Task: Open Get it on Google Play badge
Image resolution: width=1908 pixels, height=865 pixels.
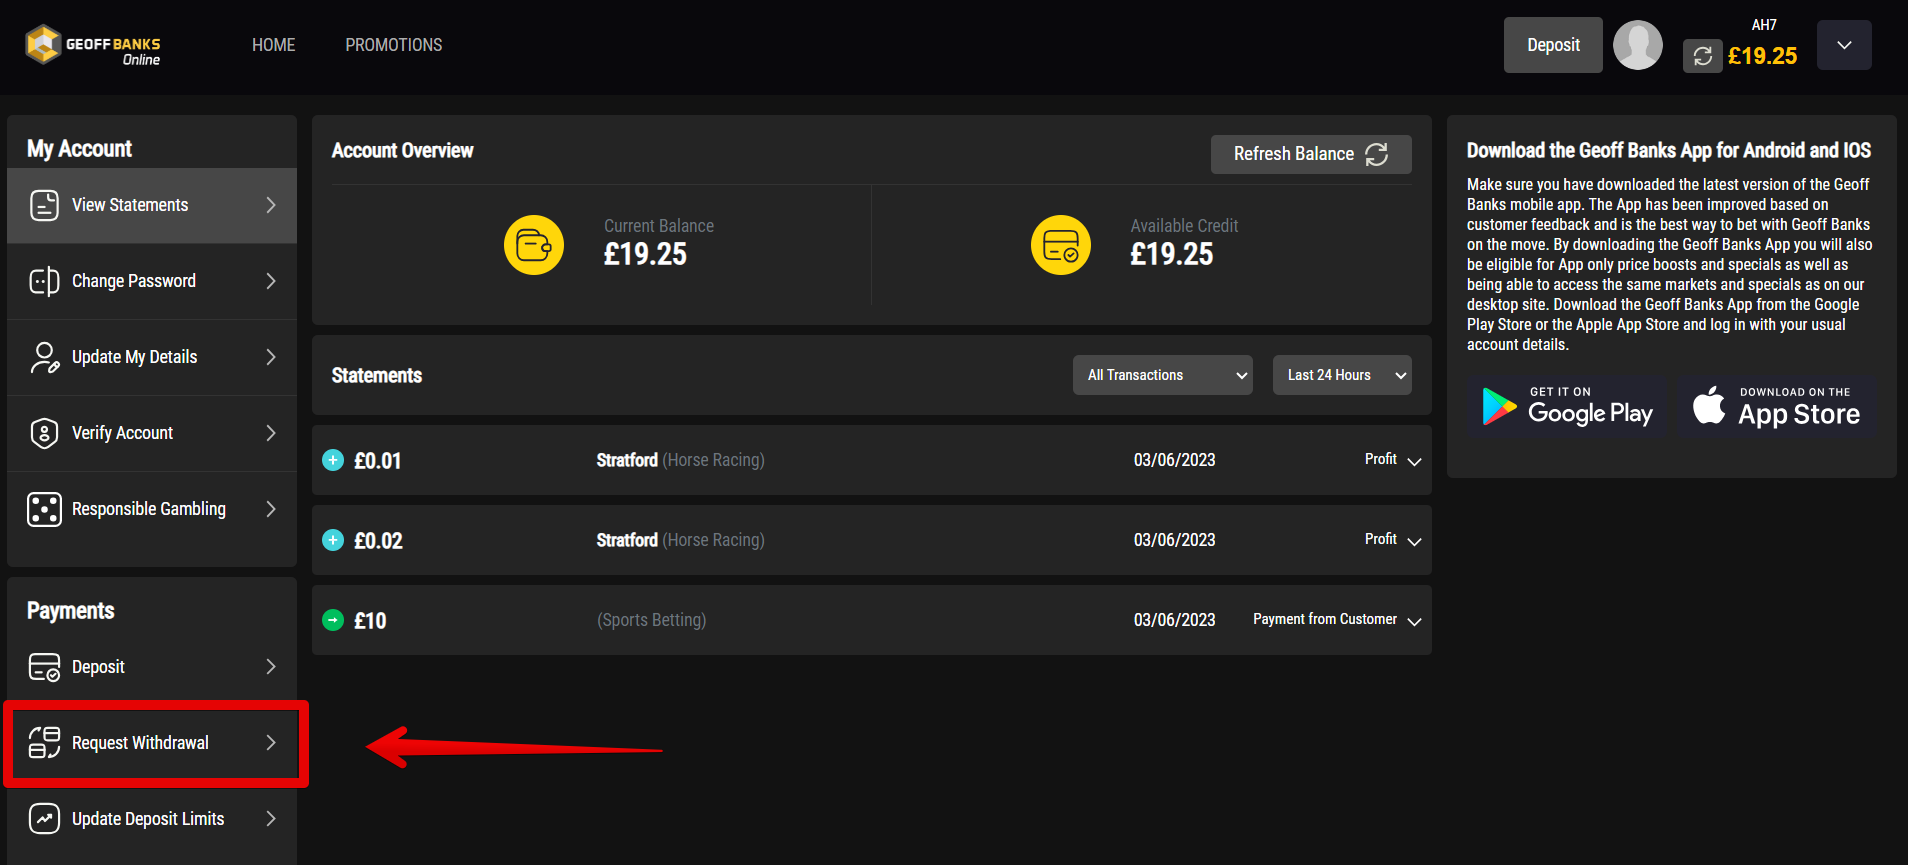Action: [x=1567, y=406]
